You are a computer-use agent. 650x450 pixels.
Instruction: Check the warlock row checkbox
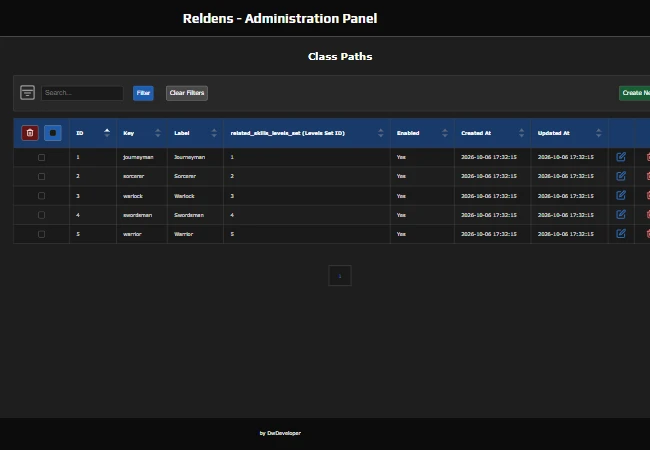(x=41, y=196)
